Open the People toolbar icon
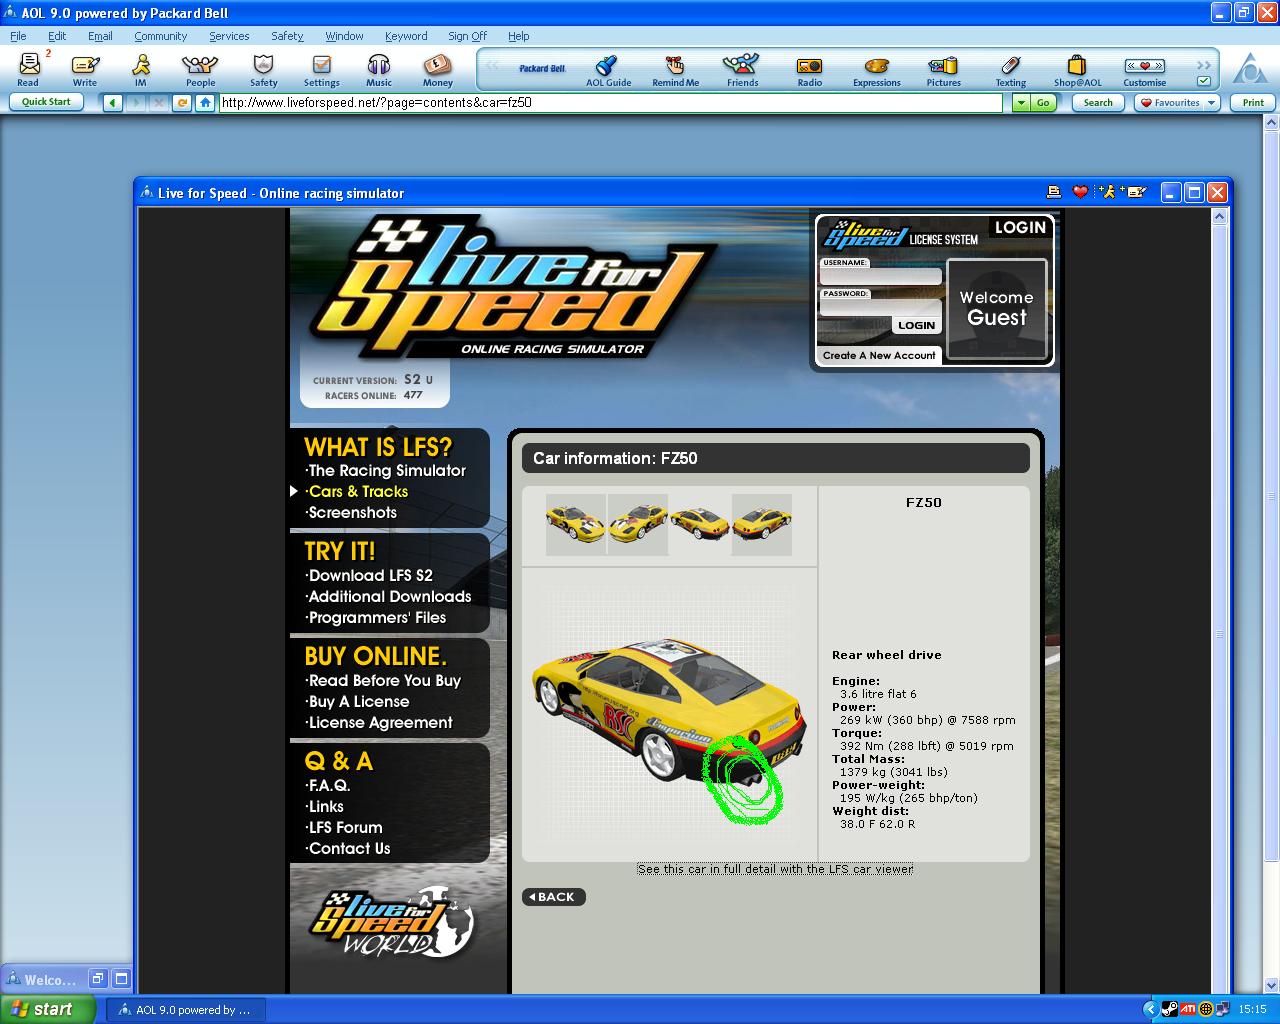Screen dimensions: 1280x1024 (200, 69)
